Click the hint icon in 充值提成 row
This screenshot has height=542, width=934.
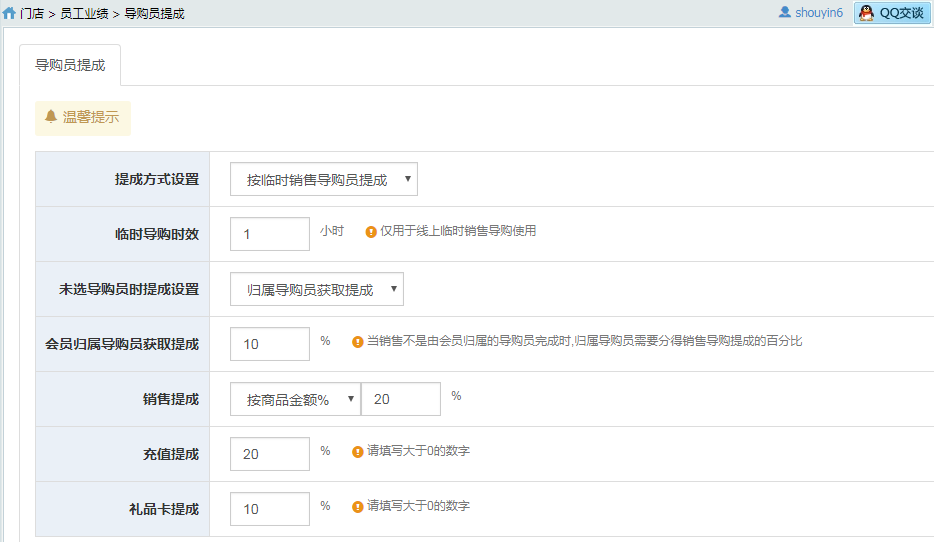point(357,452)
